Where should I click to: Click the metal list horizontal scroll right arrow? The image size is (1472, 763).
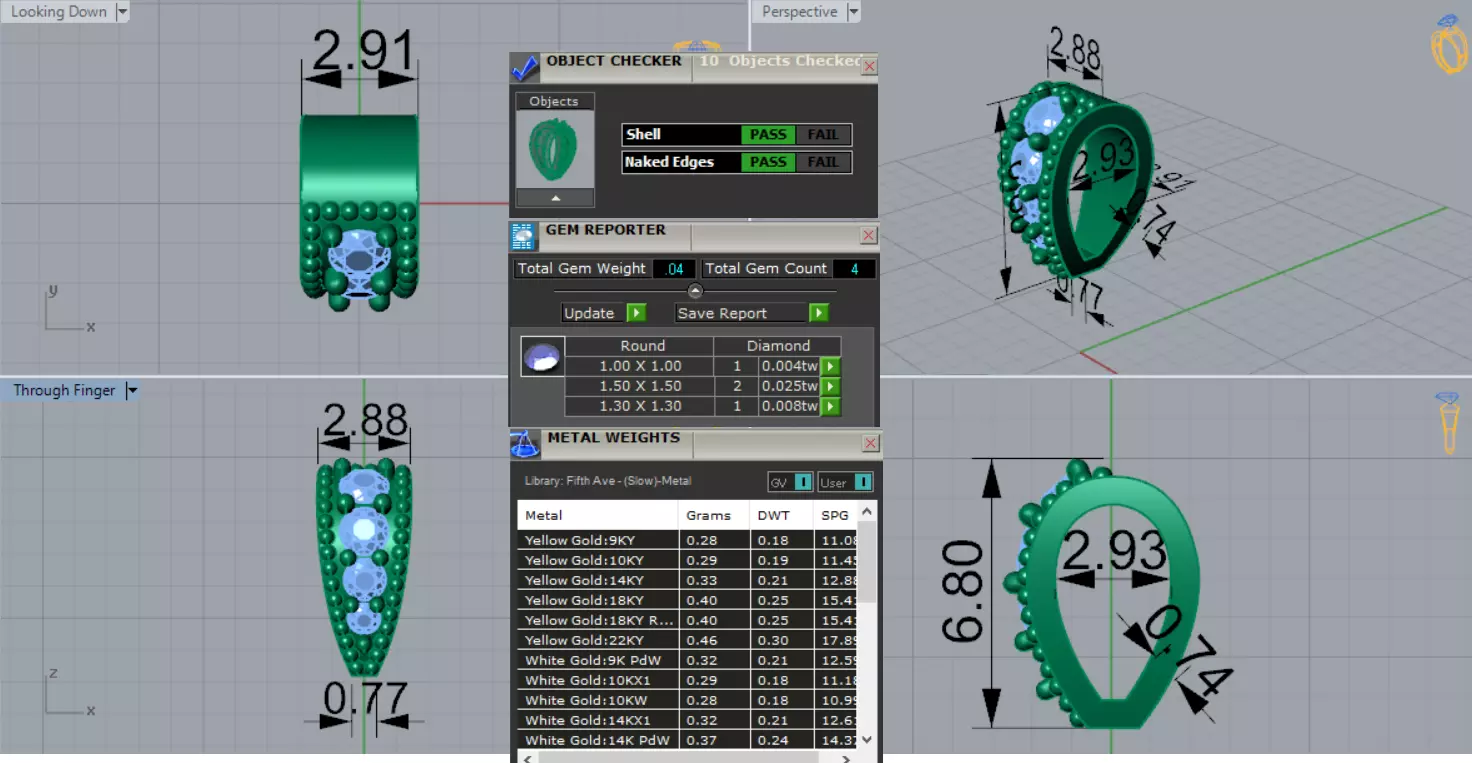pos(846,758)
